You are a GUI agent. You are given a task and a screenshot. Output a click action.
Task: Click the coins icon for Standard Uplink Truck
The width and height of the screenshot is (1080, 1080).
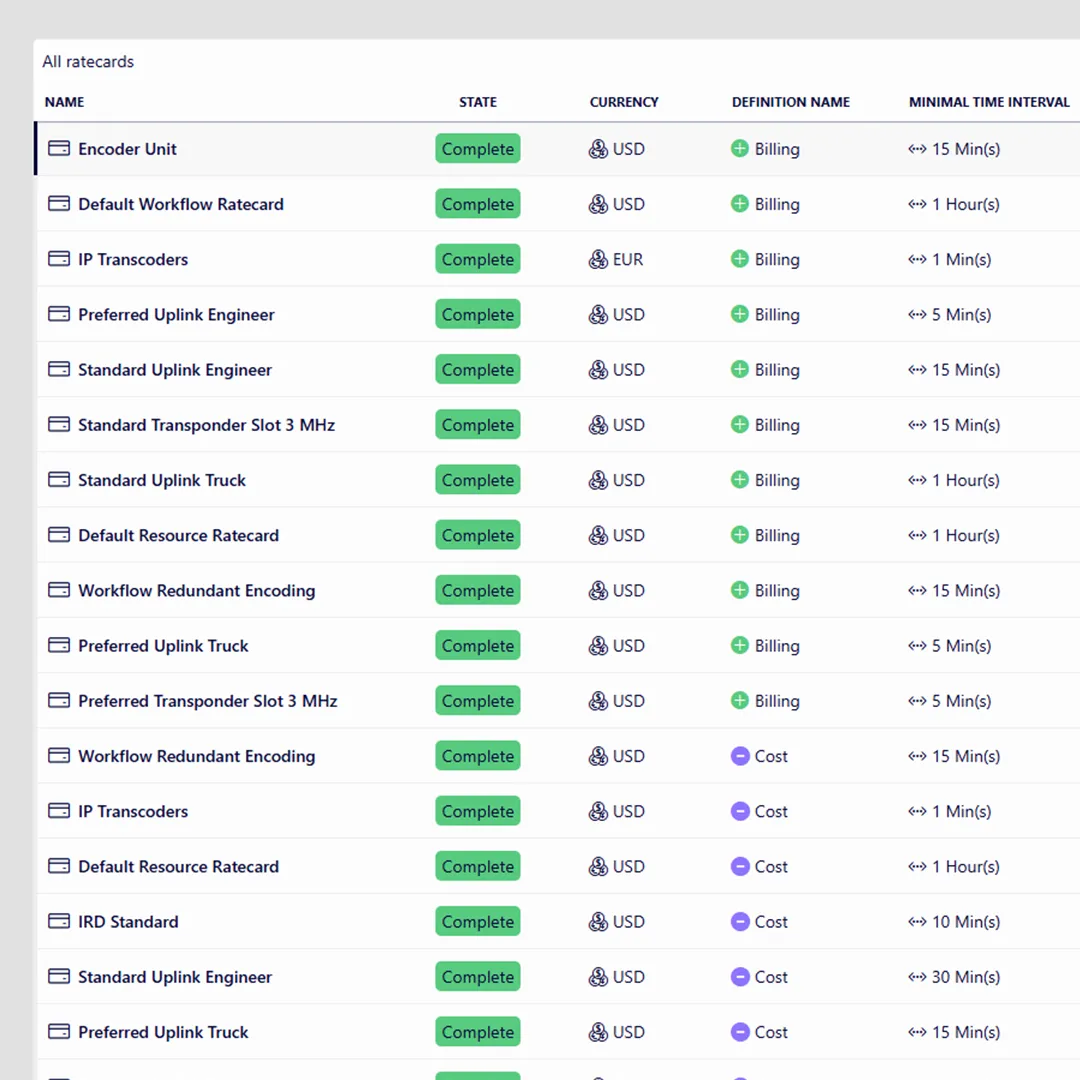coord(598,480)
